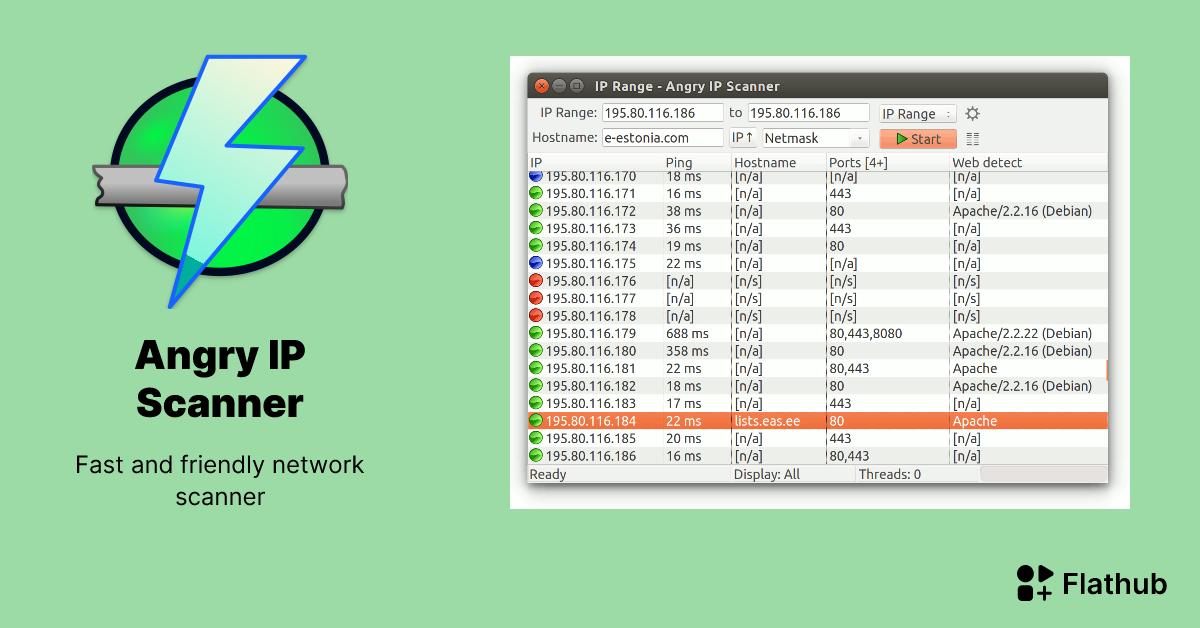
Task: Click the red status dot for 195.80.116.176
Action: [536, 281]
